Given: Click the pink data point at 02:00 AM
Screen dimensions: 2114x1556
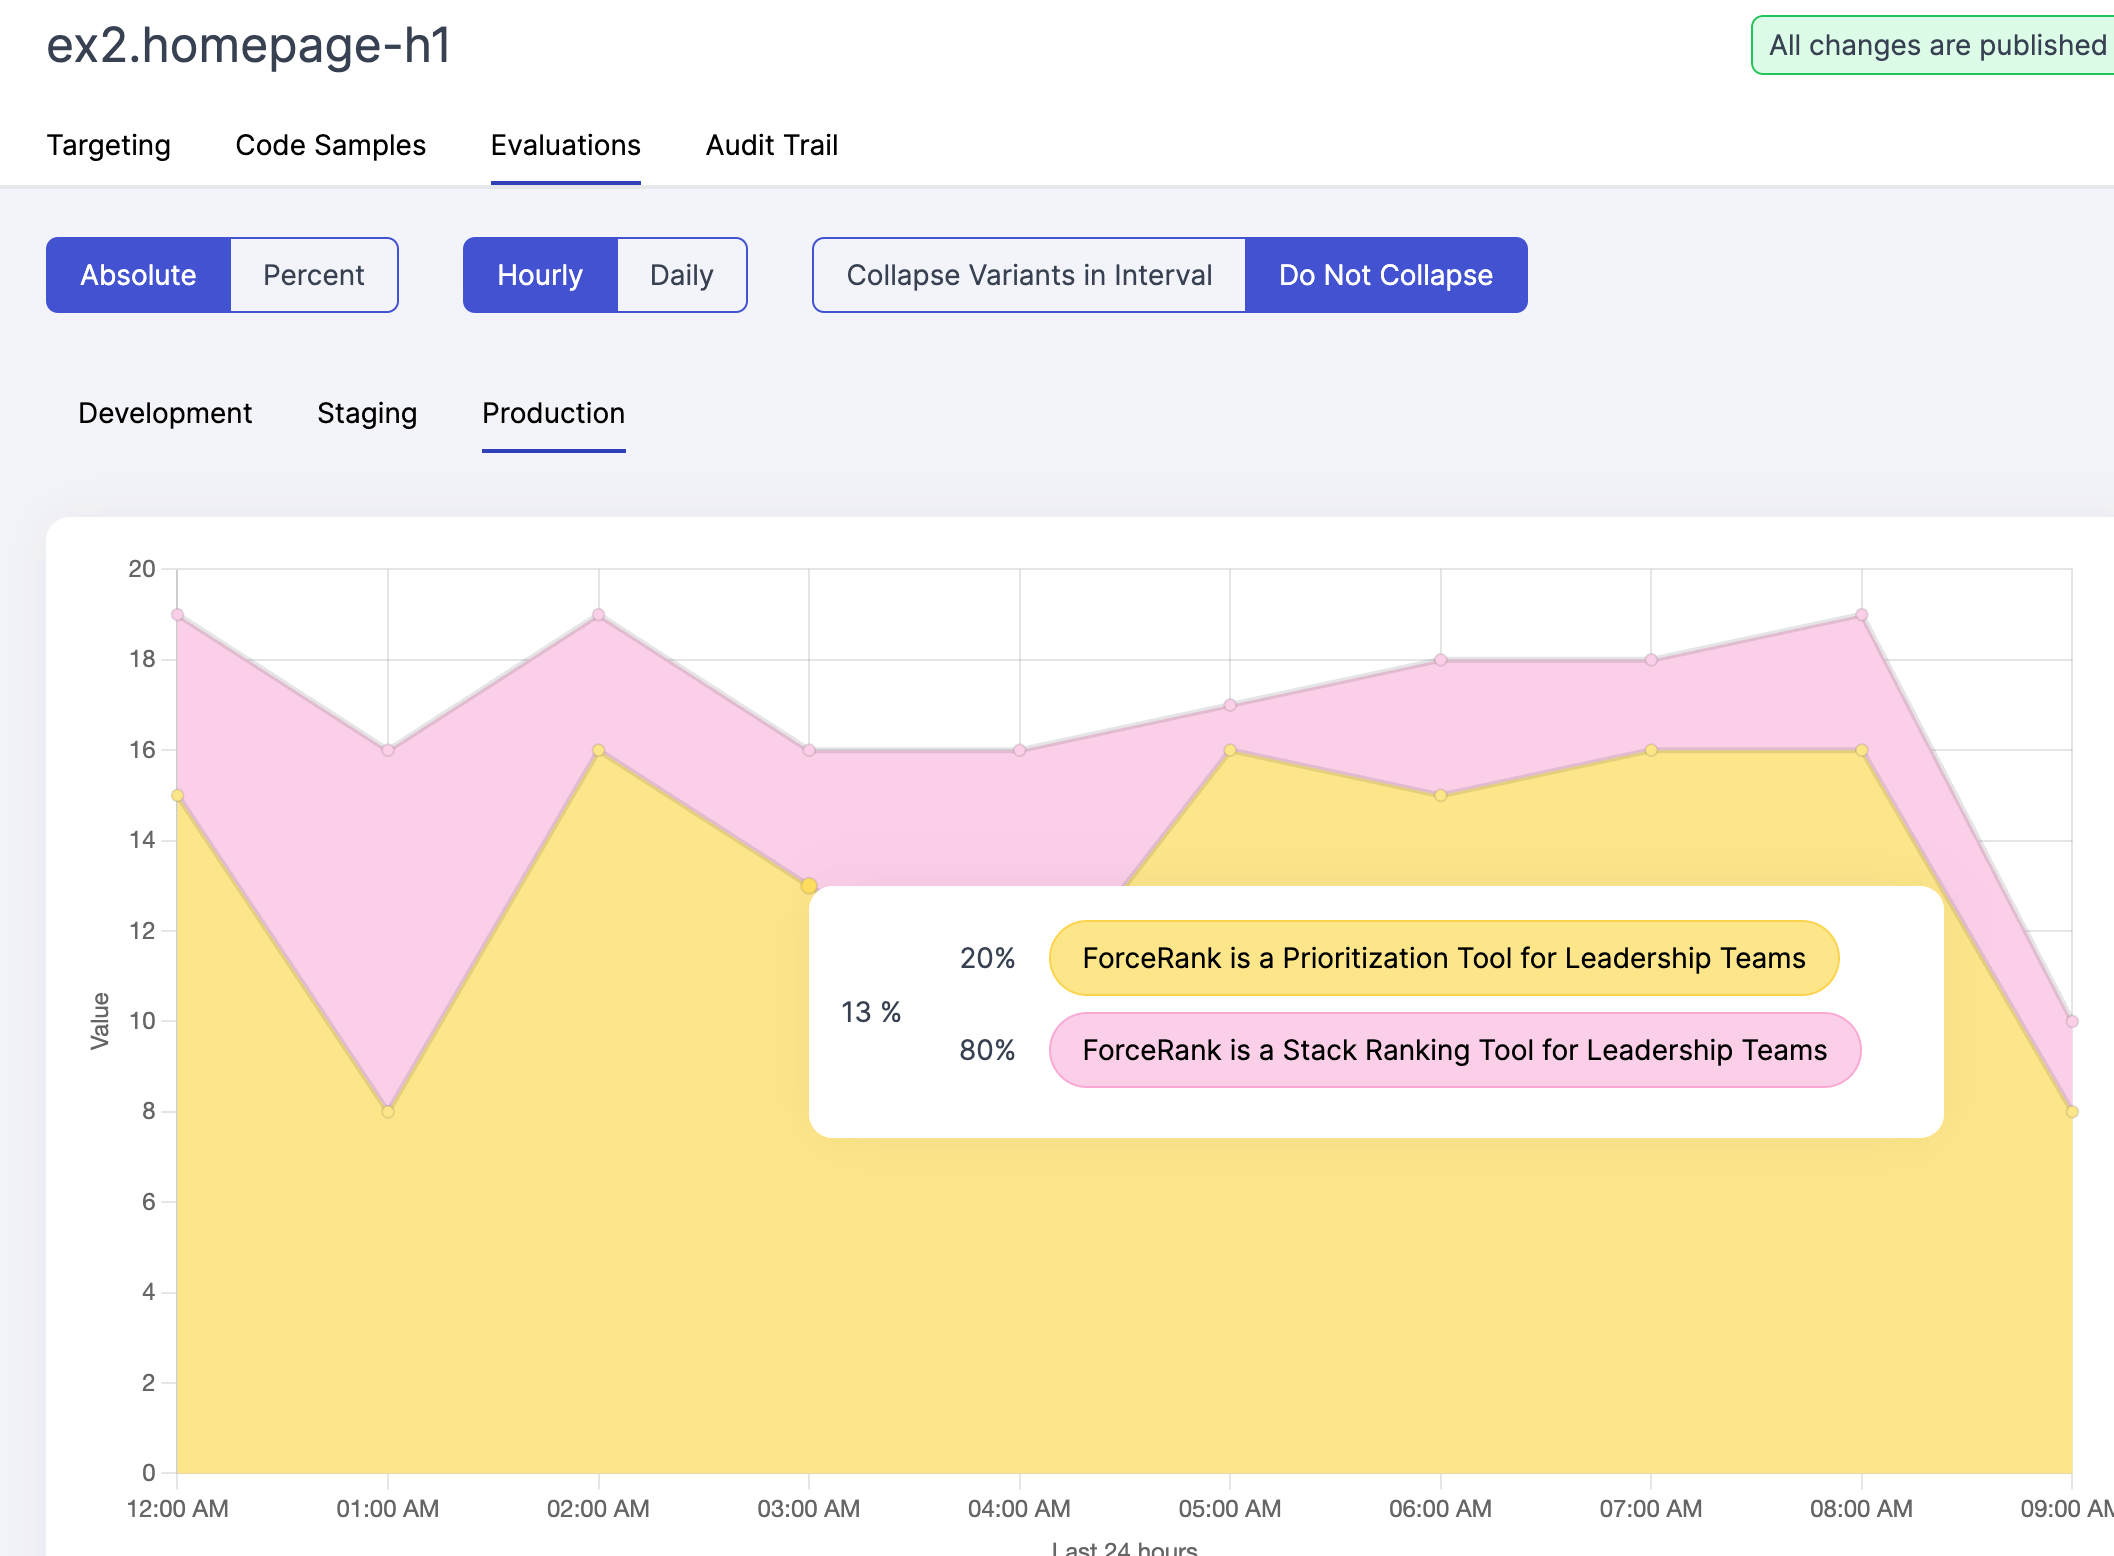Looking at the screenshot, I should coord(598,615).
